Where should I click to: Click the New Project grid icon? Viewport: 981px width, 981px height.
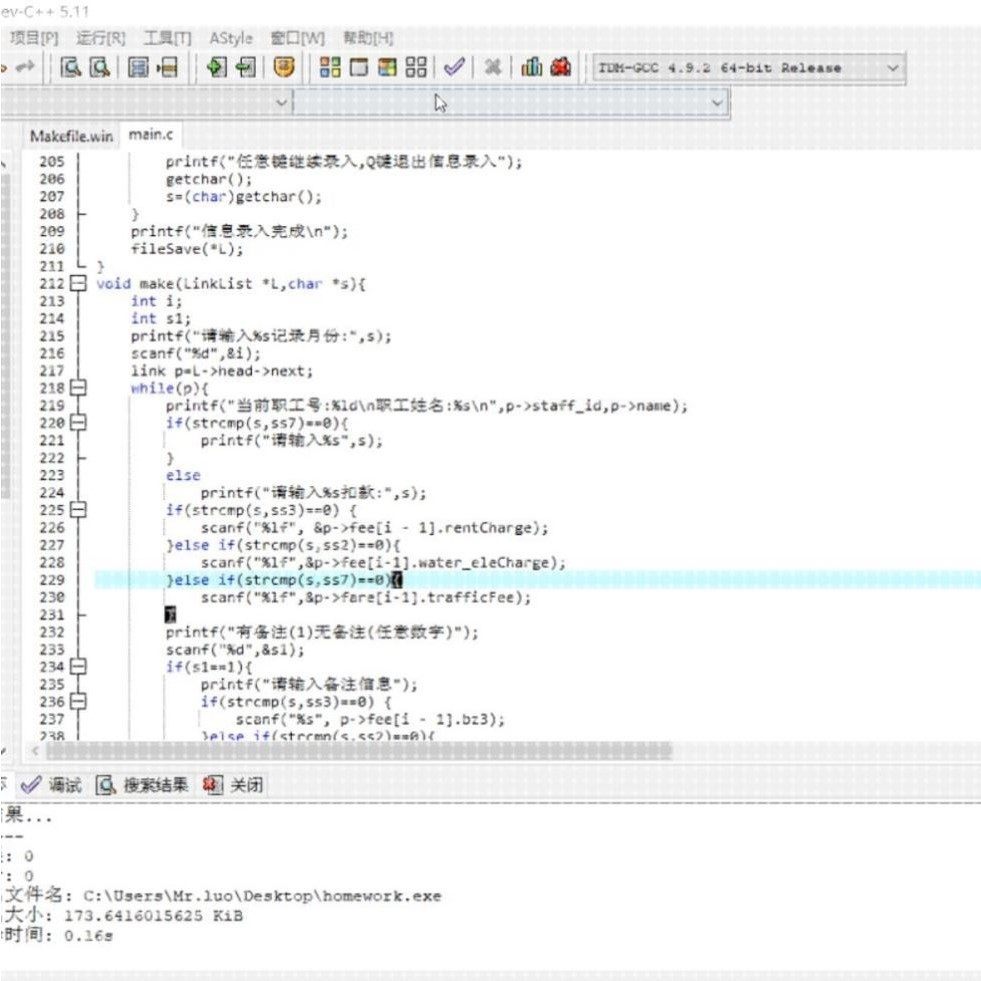point(330,67)
